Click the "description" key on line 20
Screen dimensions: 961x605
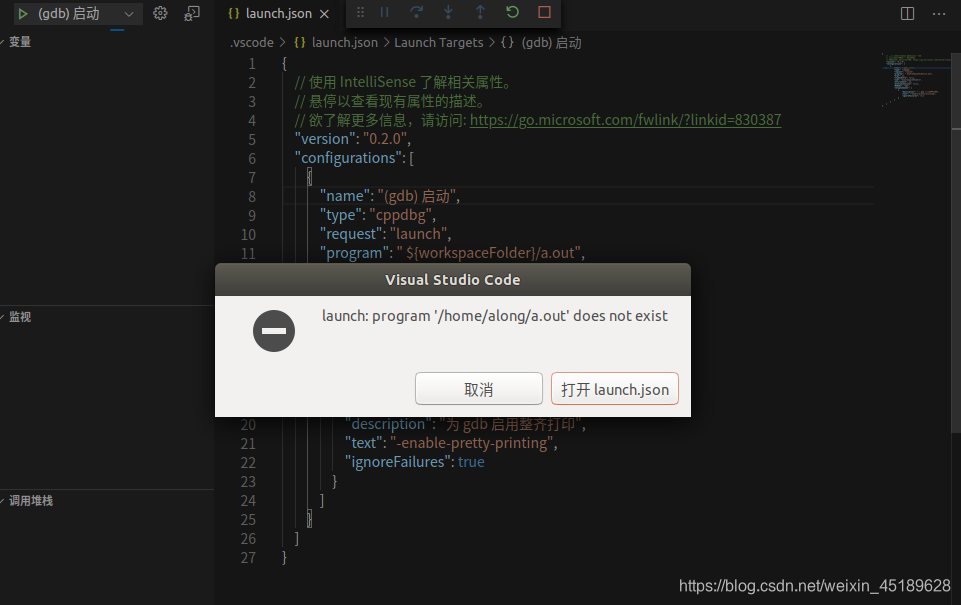click(388, 424)
